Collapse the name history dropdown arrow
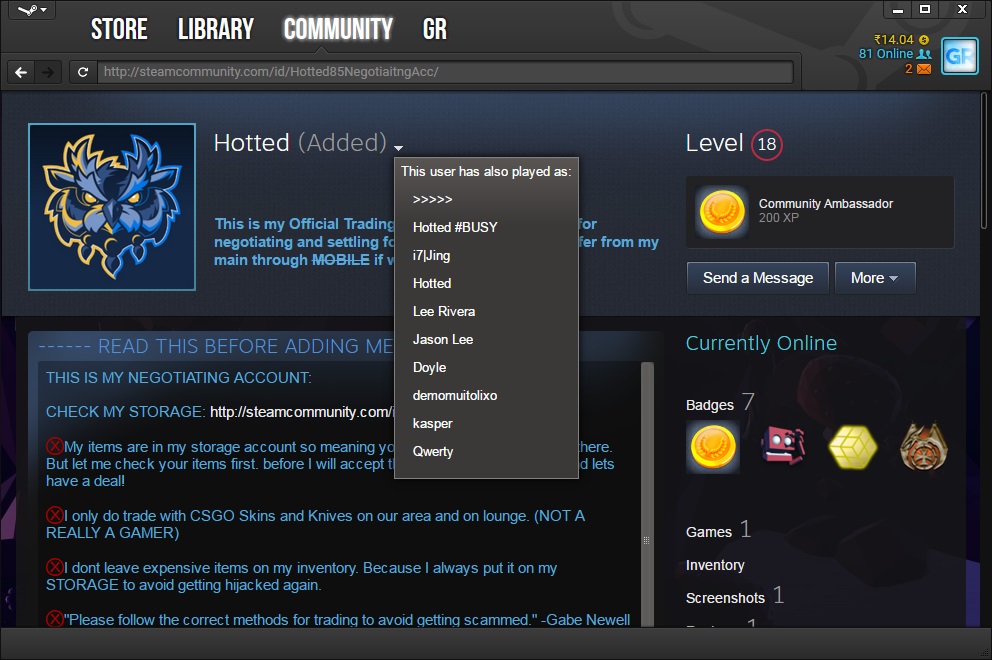The height and width of the screenshot is (660, 992). click(x=398, y=146)
